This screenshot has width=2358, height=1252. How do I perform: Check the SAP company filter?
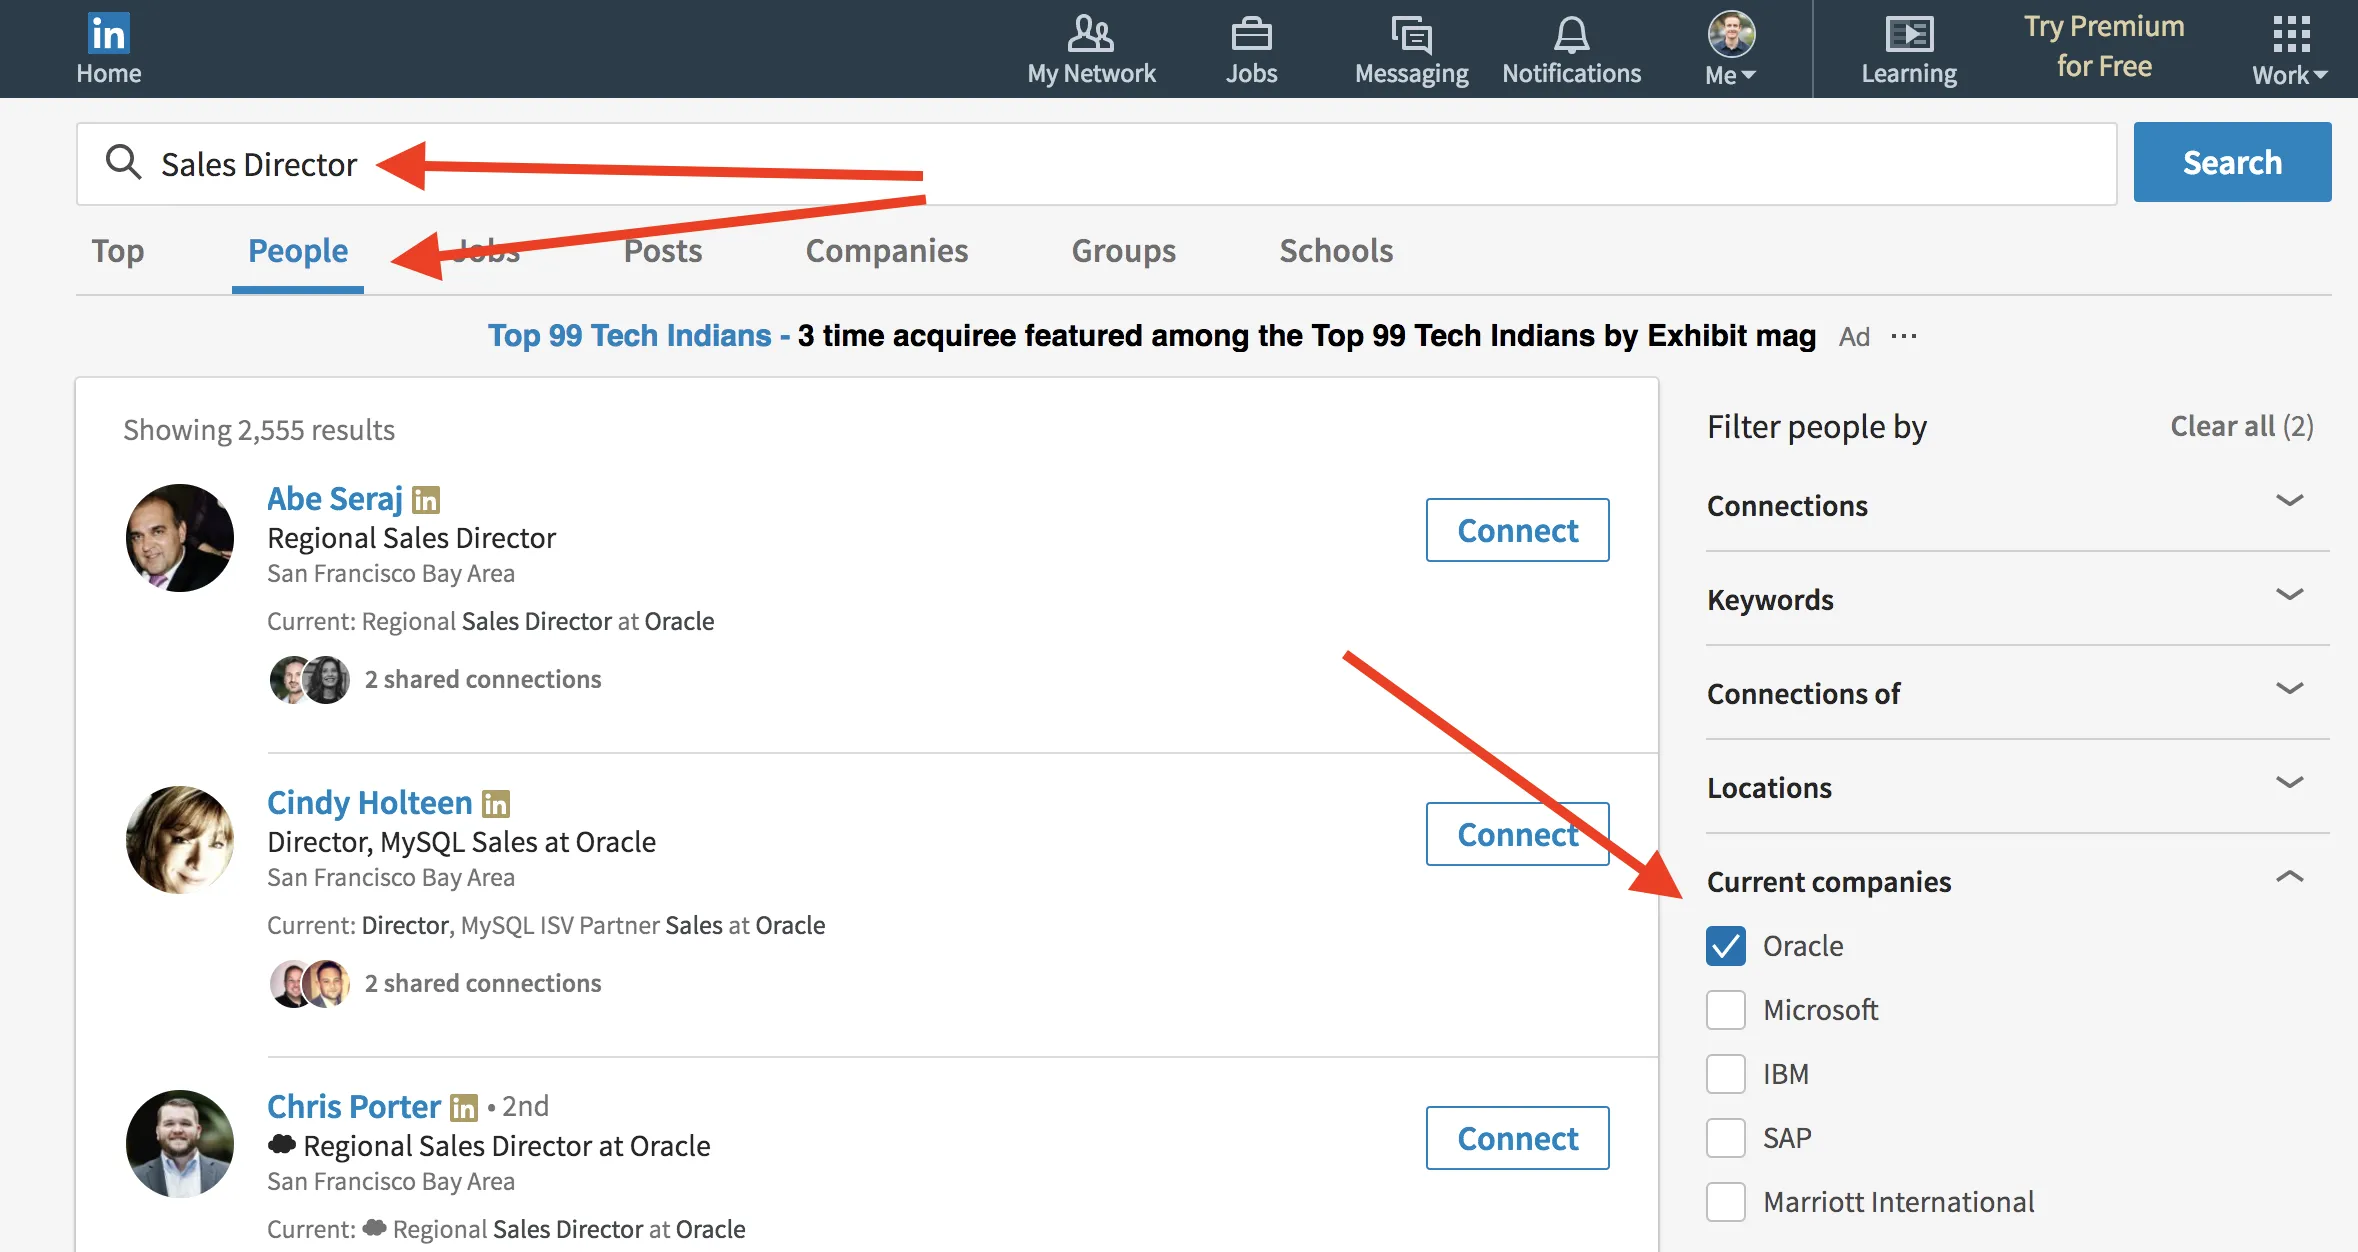point(1724,1137)
